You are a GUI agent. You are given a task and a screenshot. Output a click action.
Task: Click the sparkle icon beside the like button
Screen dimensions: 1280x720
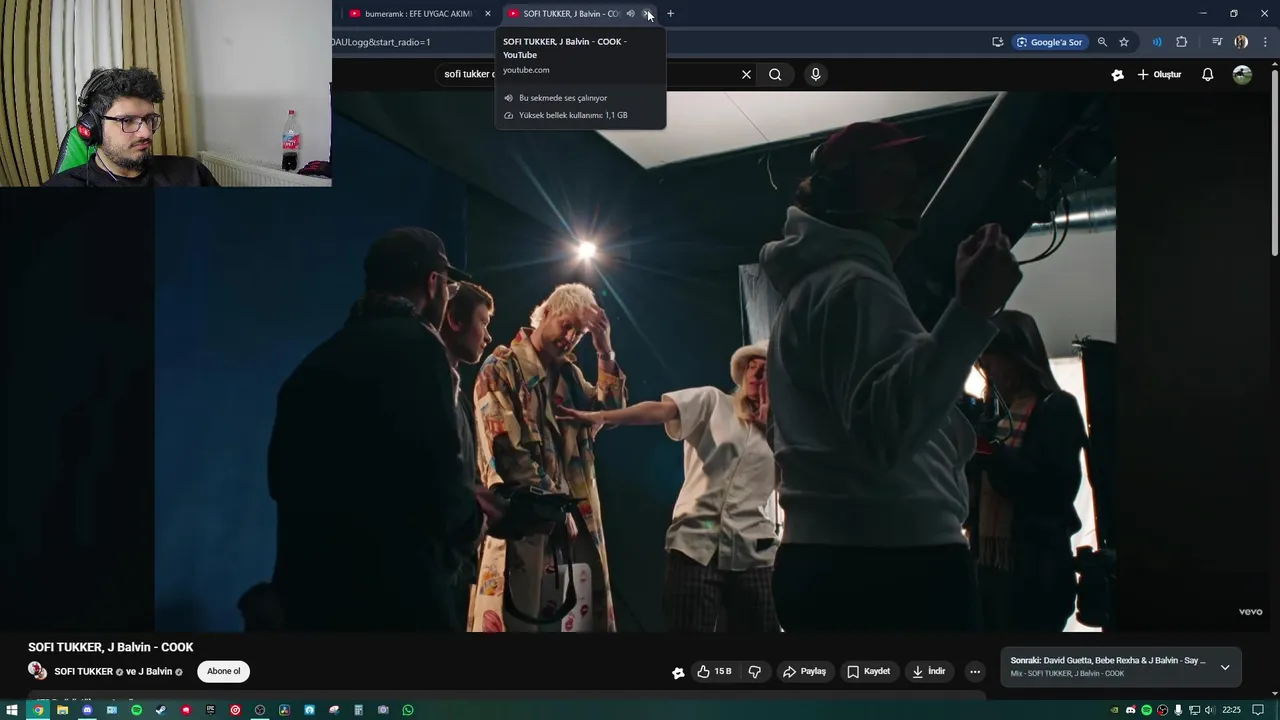coord(678,672)
